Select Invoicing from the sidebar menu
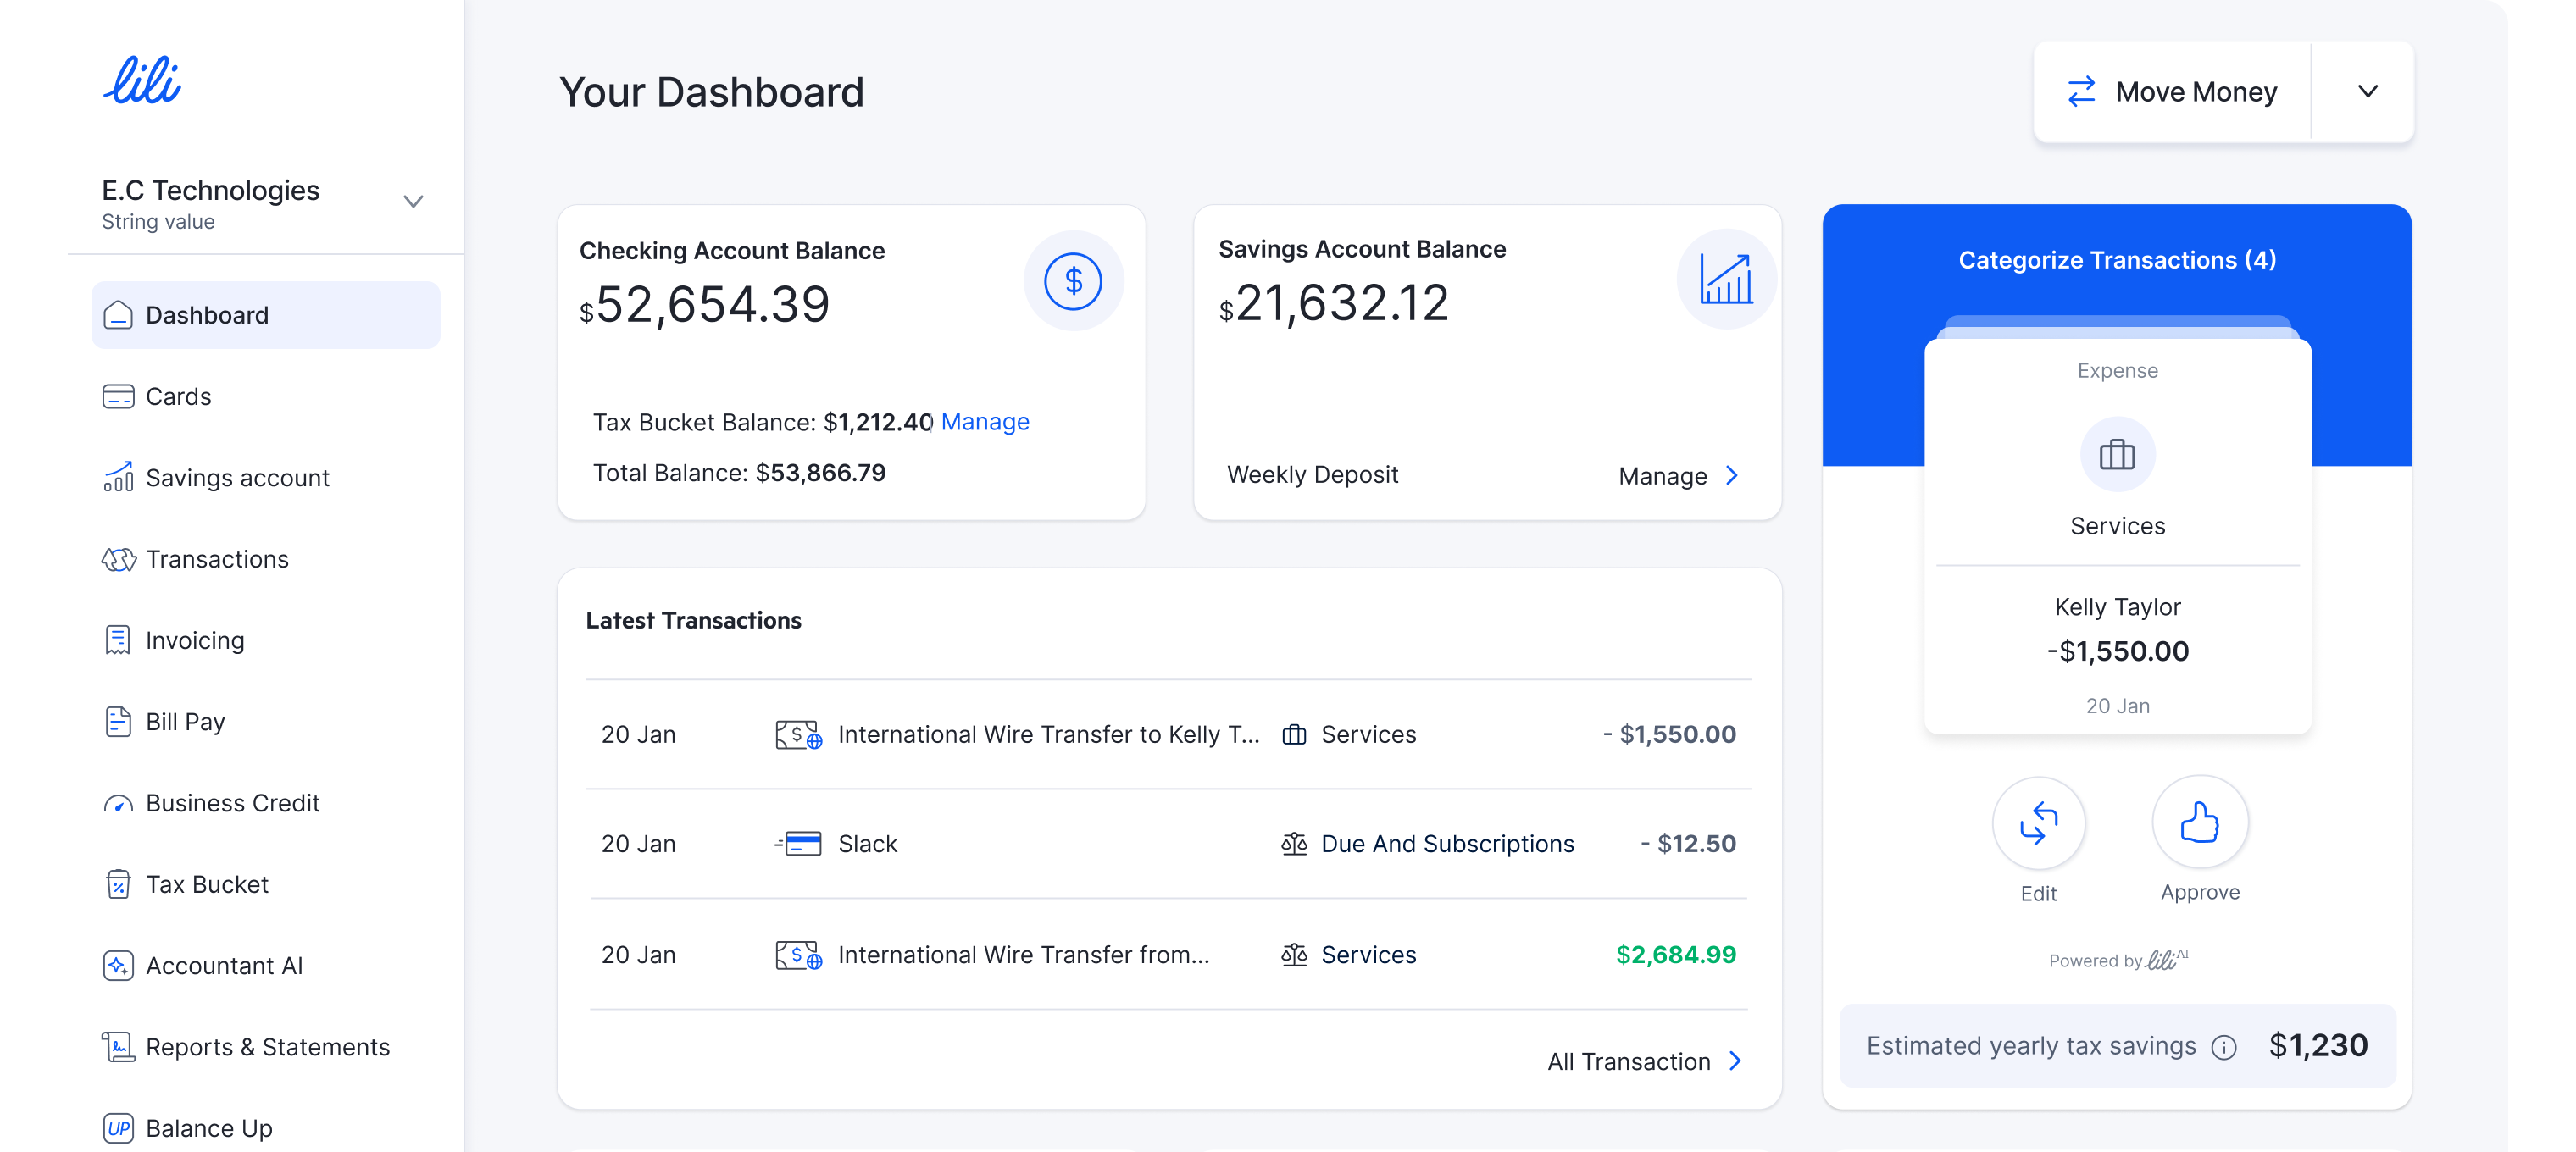2576x1152 pixels. [195, 640]
